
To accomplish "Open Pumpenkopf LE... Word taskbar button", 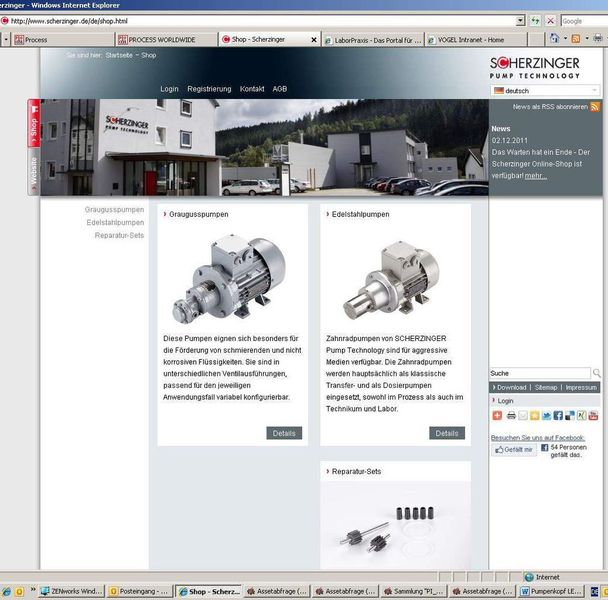I will 551,591.
